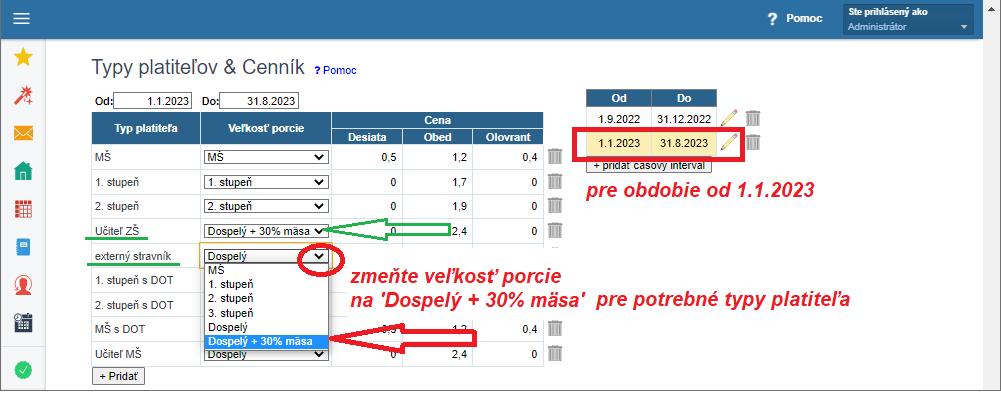1001x393 pixels.
Task: Expand portion size dropdown for Učiteľ ZŠ
Action: [266, 231]
